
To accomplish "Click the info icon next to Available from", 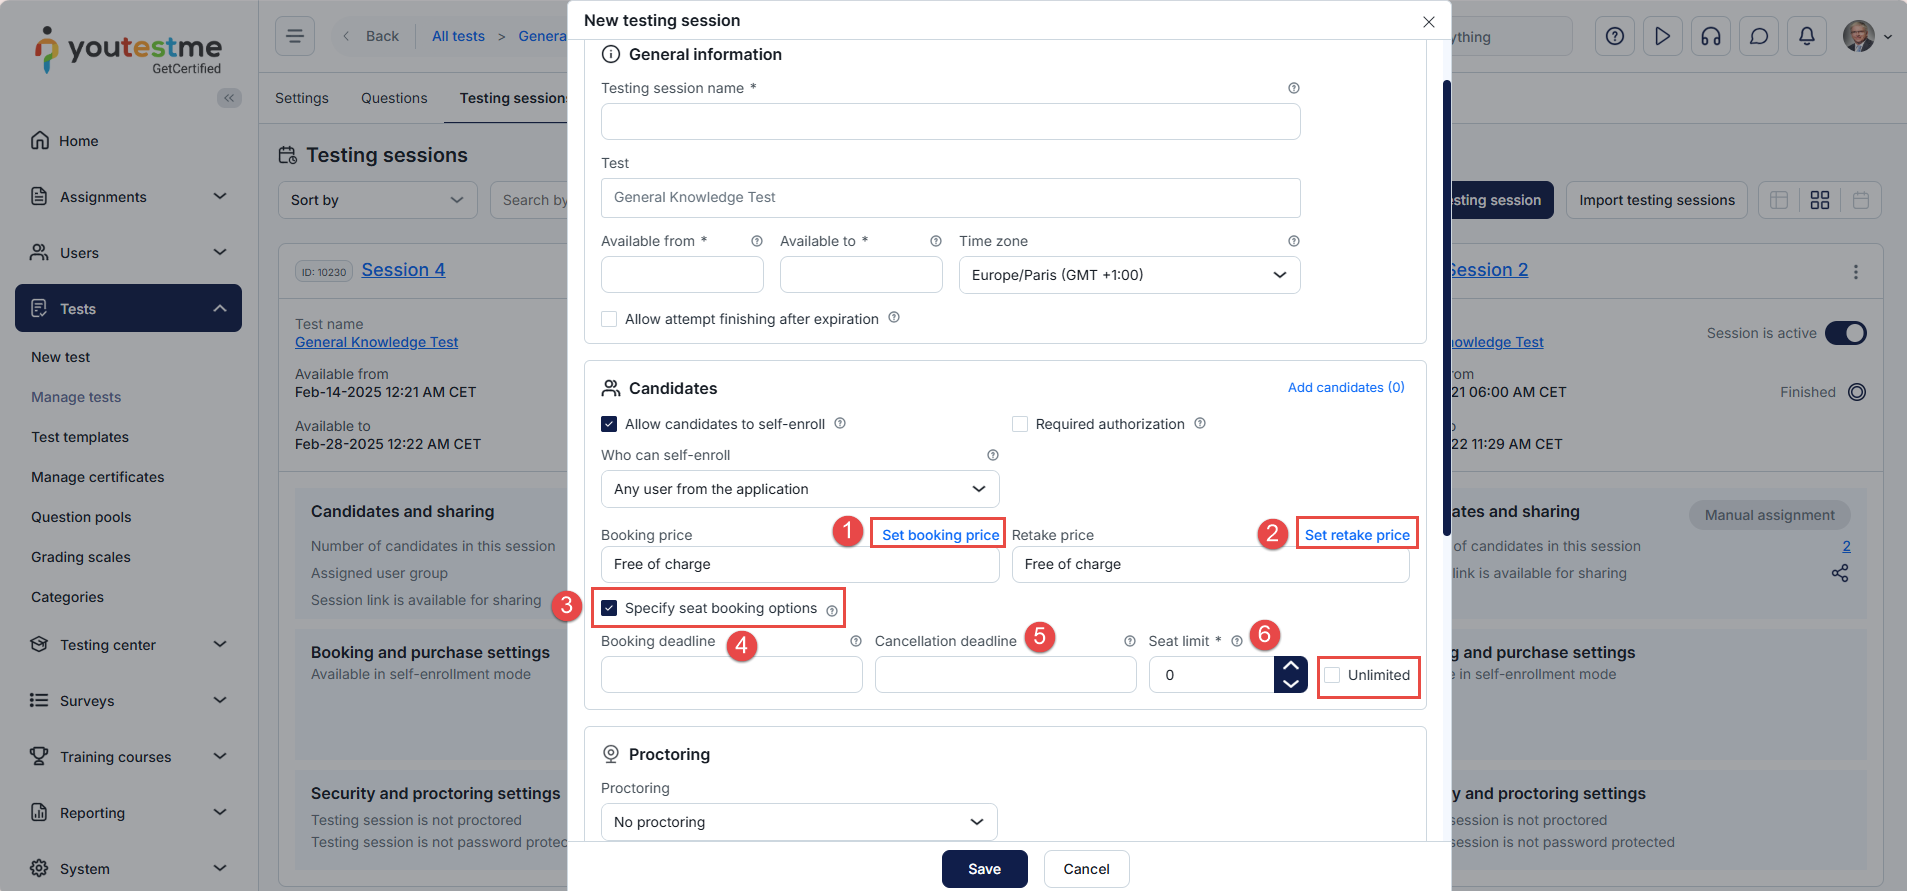I will [757, 241].
